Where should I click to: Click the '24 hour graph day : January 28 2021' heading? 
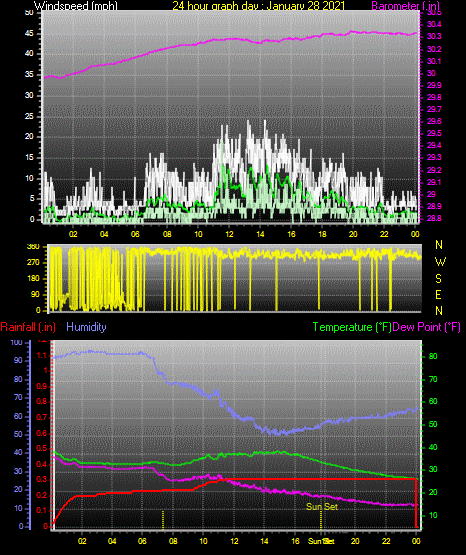click(x=258, y=6)
